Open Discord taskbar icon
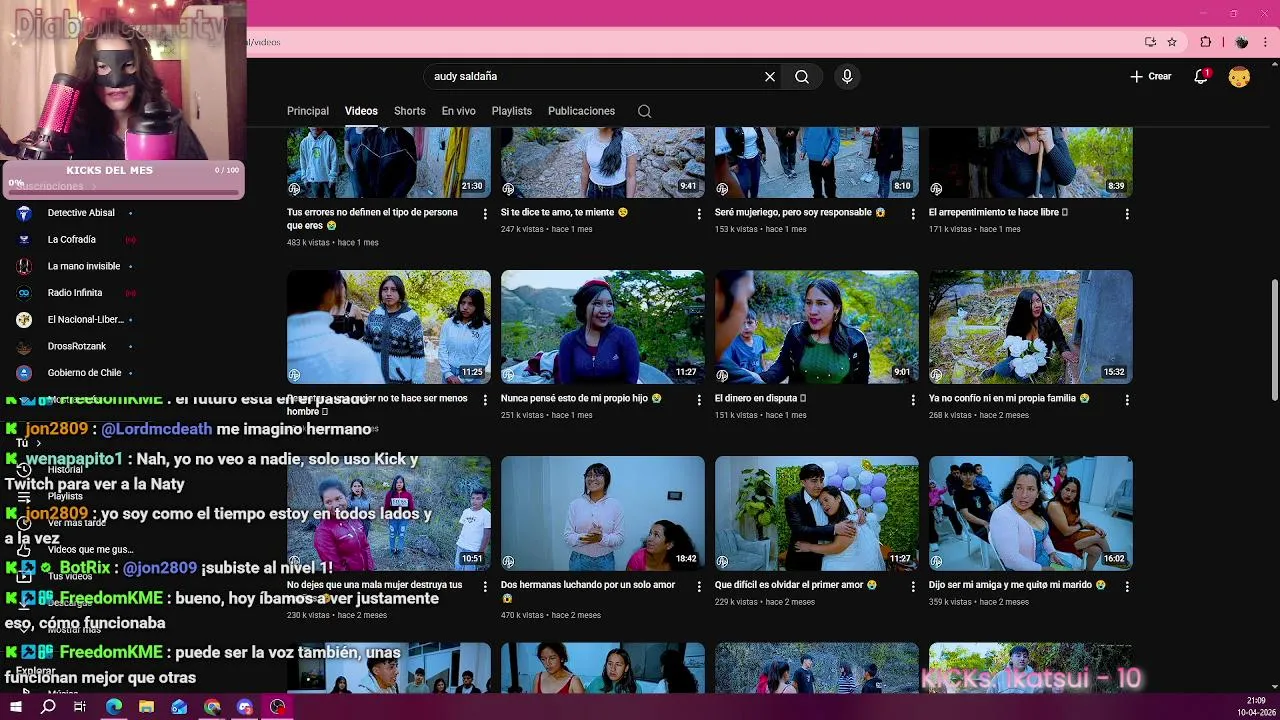Viewport: 1280px width, 720px height. coord(245,707)
